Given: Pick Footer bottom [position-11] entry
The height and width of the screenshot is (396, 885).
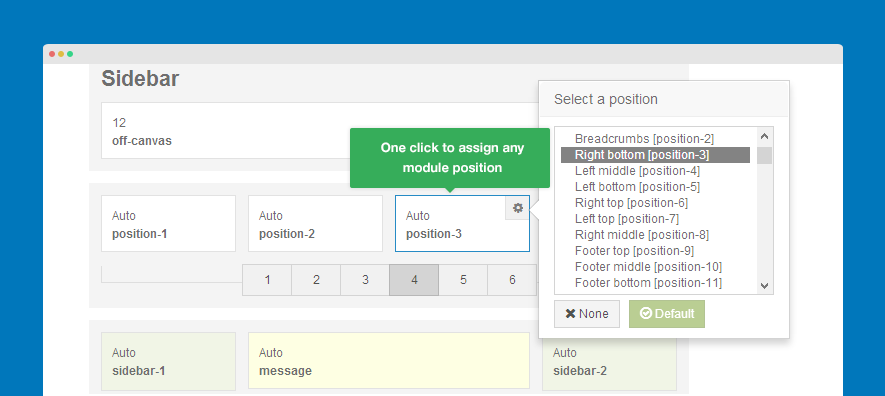Looking at the screenshot, I should pyautogui.click(x=648, y=283).
